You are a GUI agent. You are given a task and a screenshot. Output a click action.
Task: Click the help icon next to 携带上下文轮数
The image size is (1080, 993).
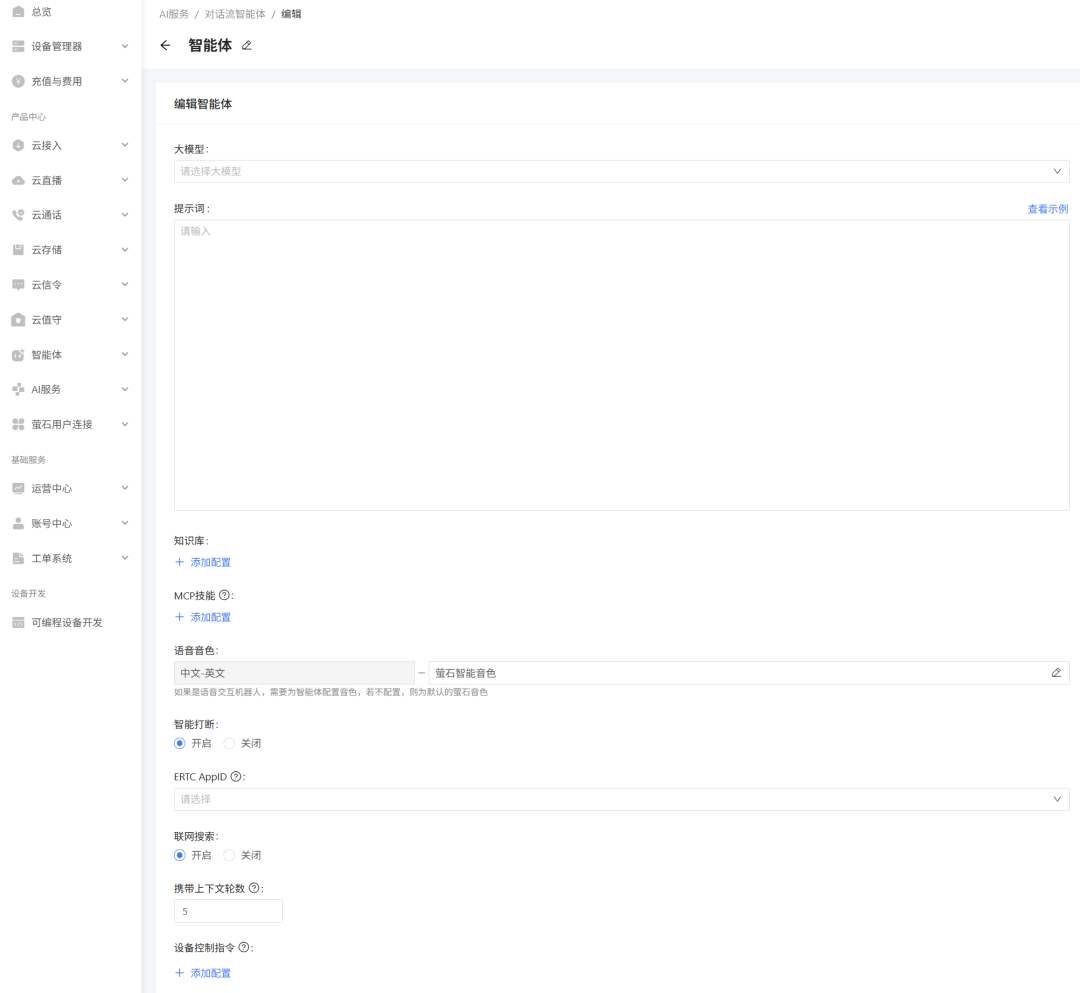click(254, 888)
